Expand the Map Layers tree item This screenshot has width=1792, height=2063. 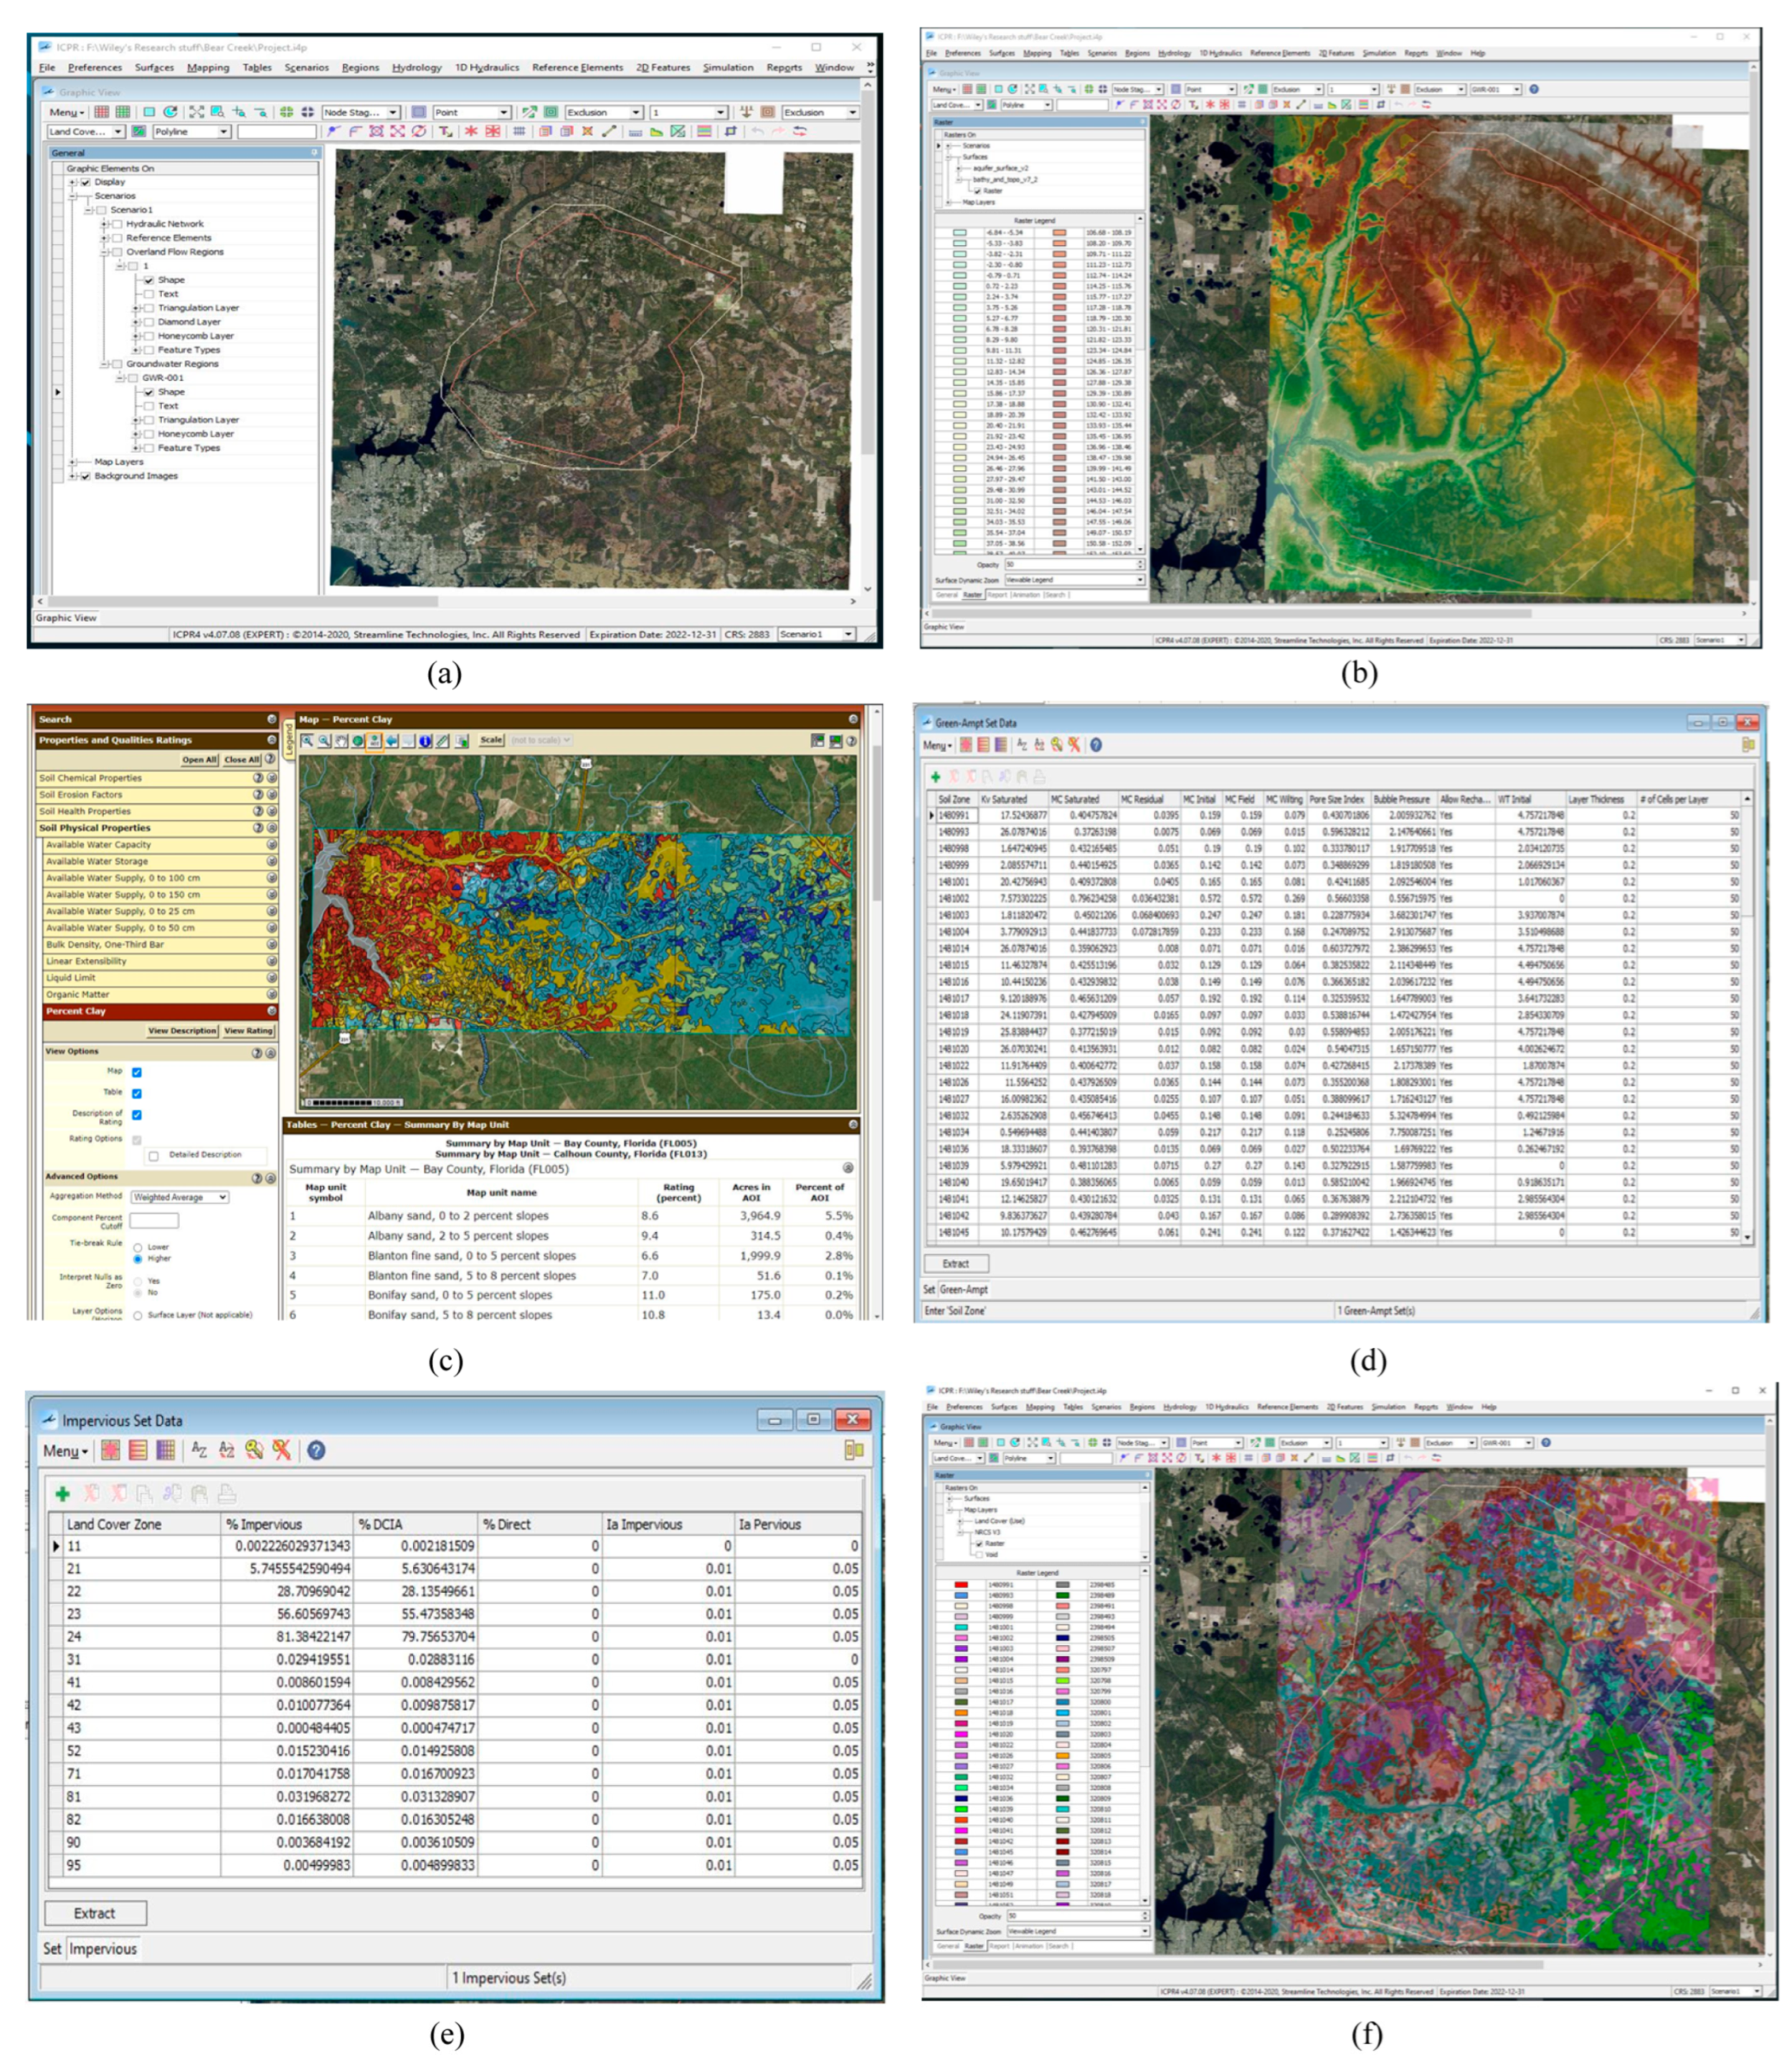(x=73, y=462)
